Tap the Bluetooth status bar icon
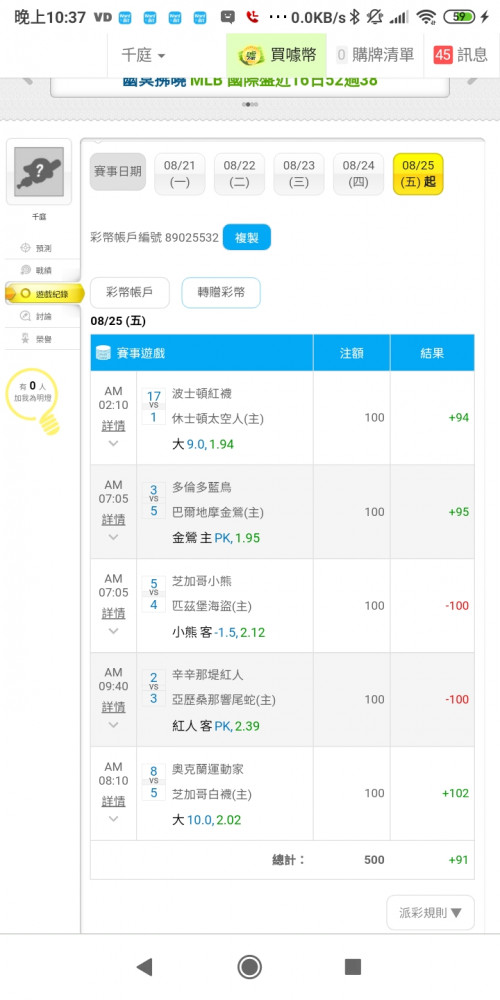Viewport: 500px width, 1000px height. tap(355, 17)
